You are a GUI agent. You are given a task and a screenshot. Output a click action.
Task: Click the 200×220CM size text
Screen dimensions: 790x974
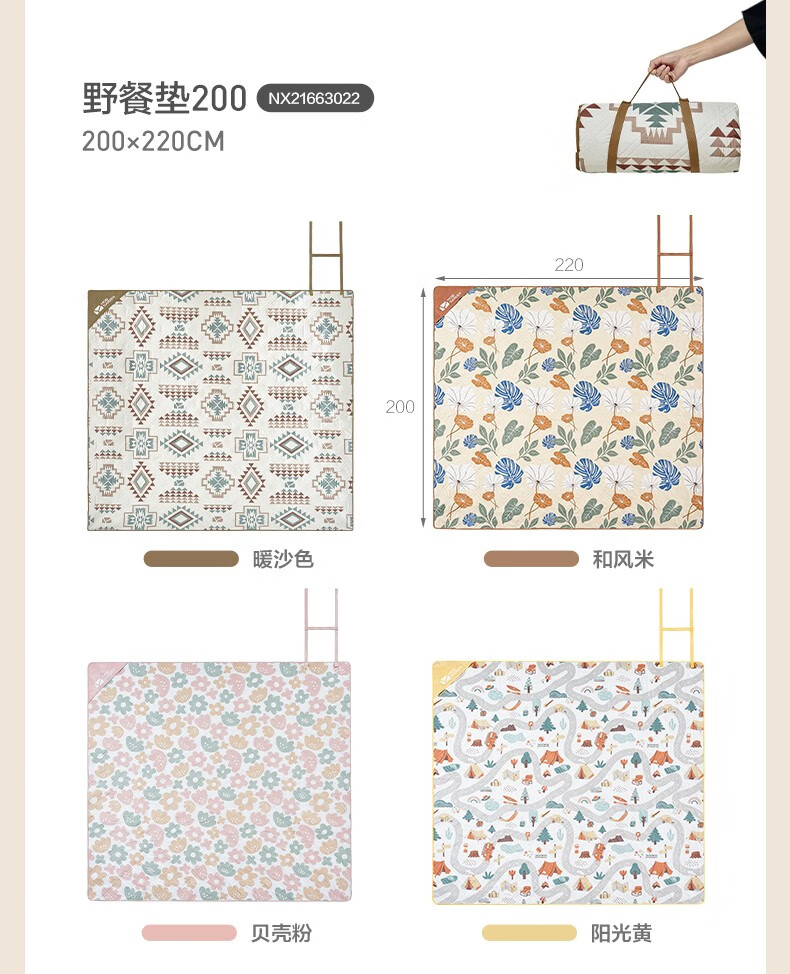[153, 142]
